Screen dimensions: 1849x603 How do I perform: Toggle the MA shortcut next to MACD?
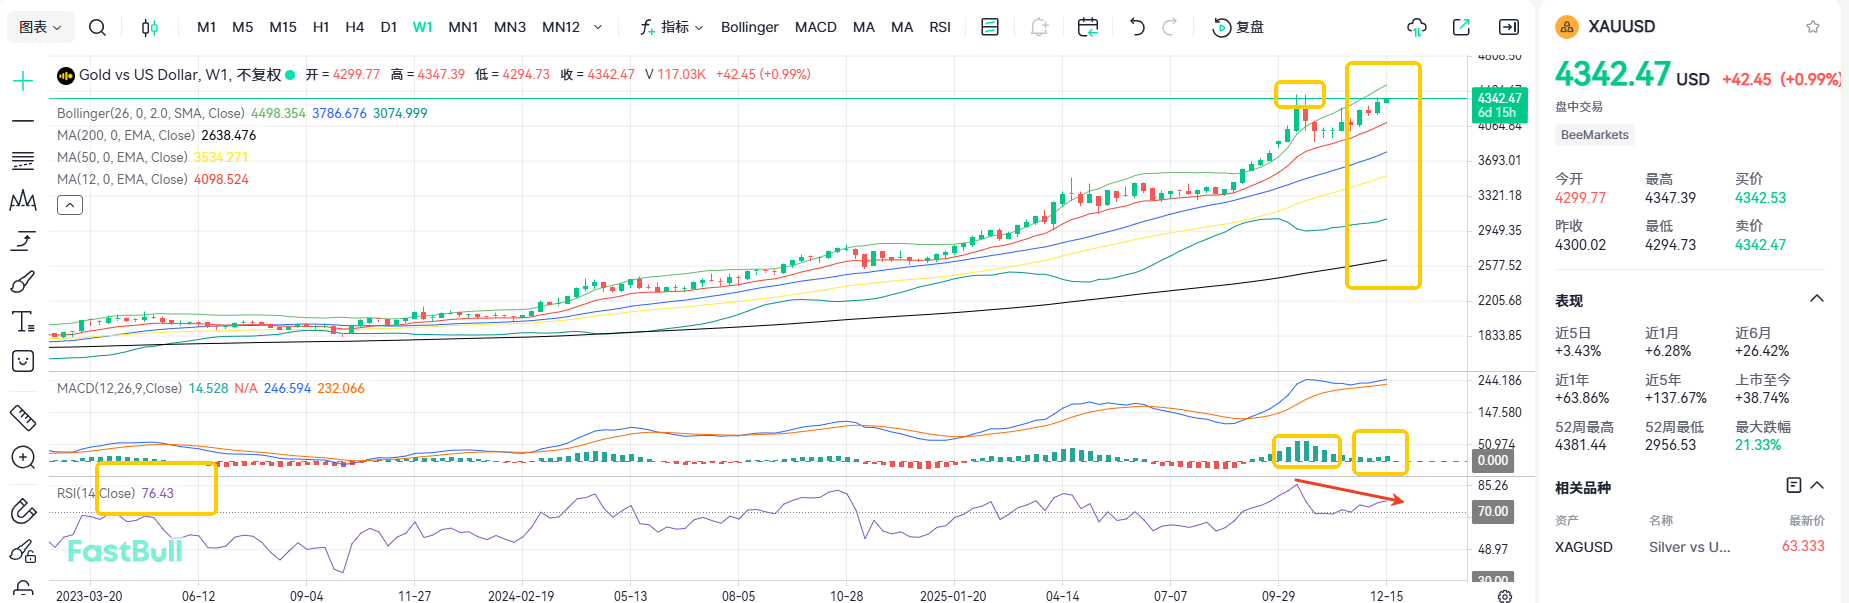point(864,27)
